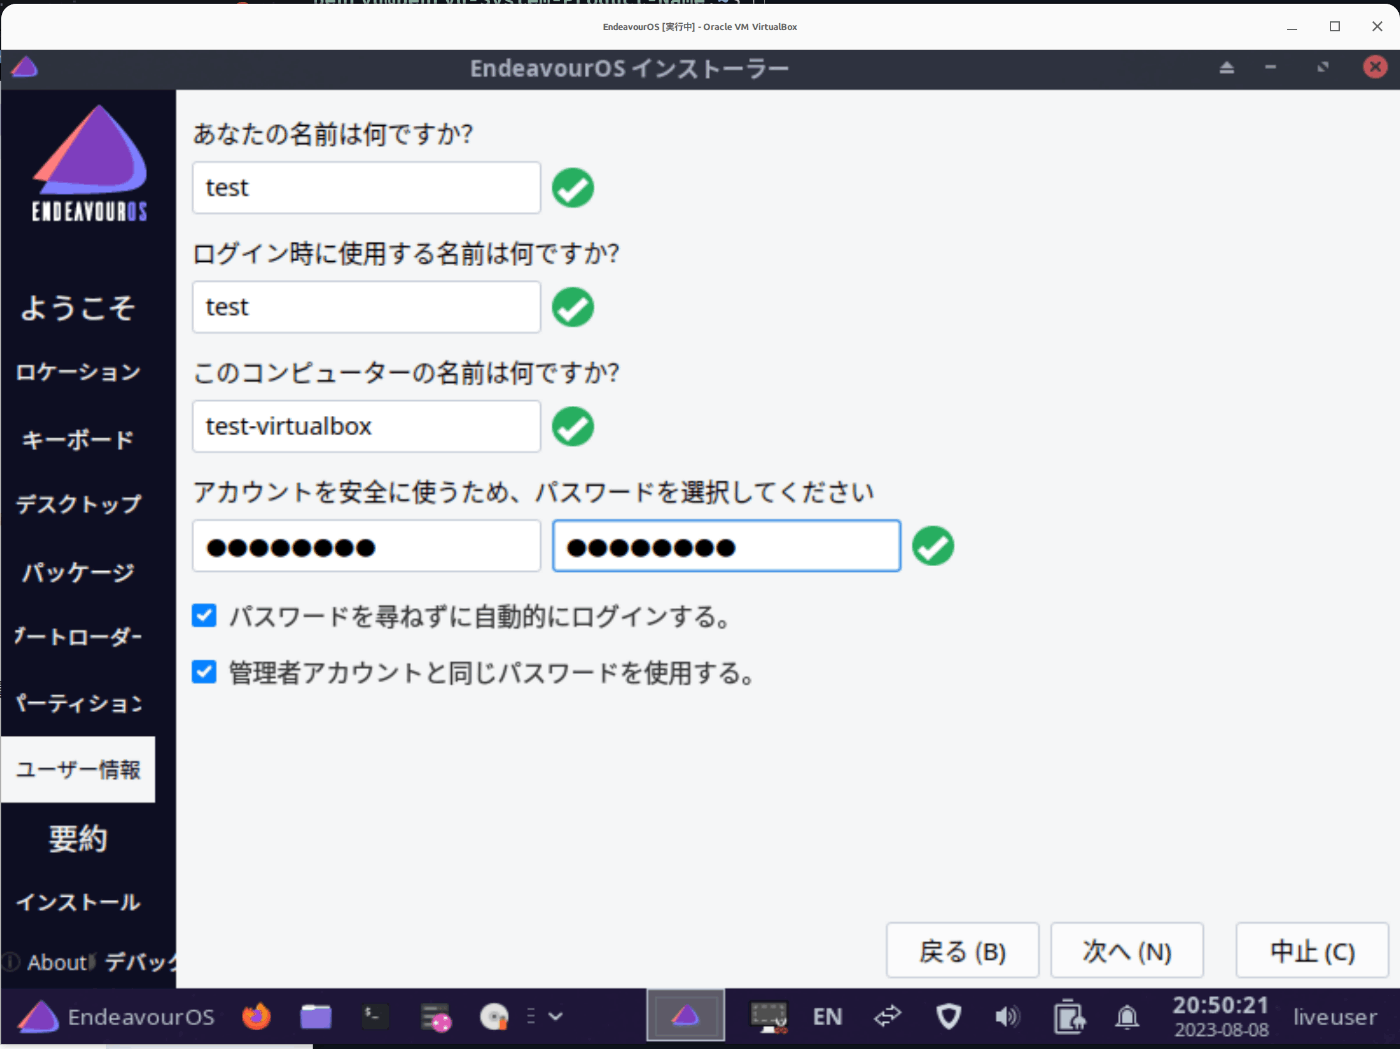Viewport: 1400px width, 1049px height.
Task: Switch the EN keyboard layout indicator
Action: (828, 1017)
